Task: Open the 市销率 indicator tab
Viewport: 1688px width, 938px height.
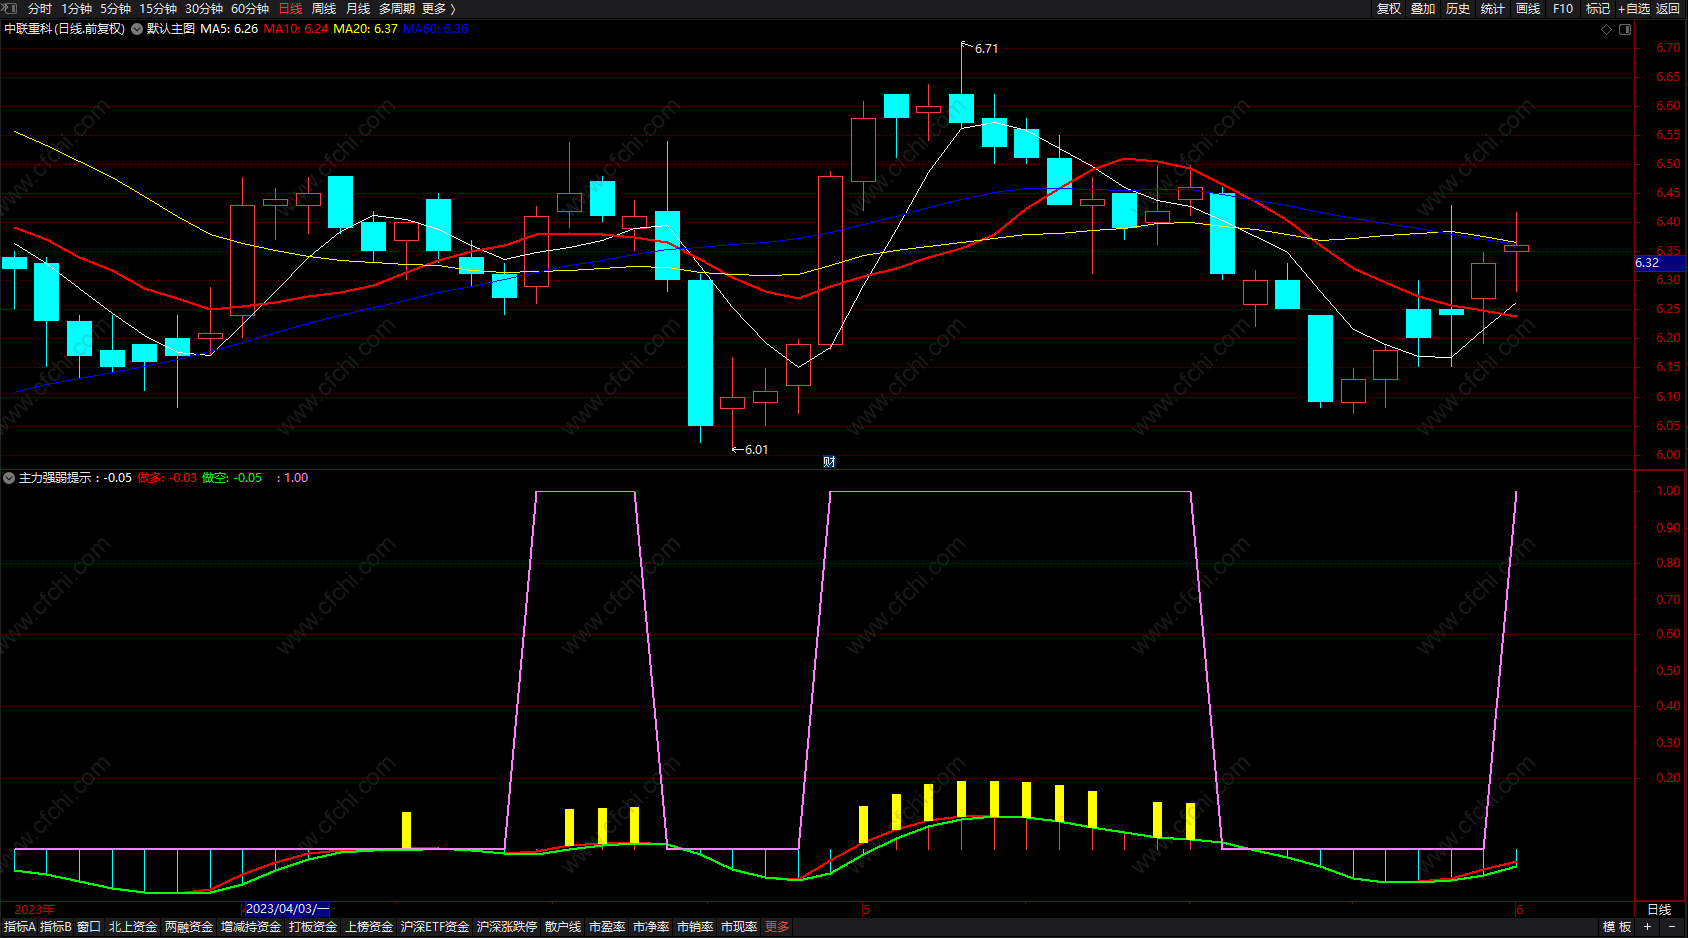Action: pos(695,927)
